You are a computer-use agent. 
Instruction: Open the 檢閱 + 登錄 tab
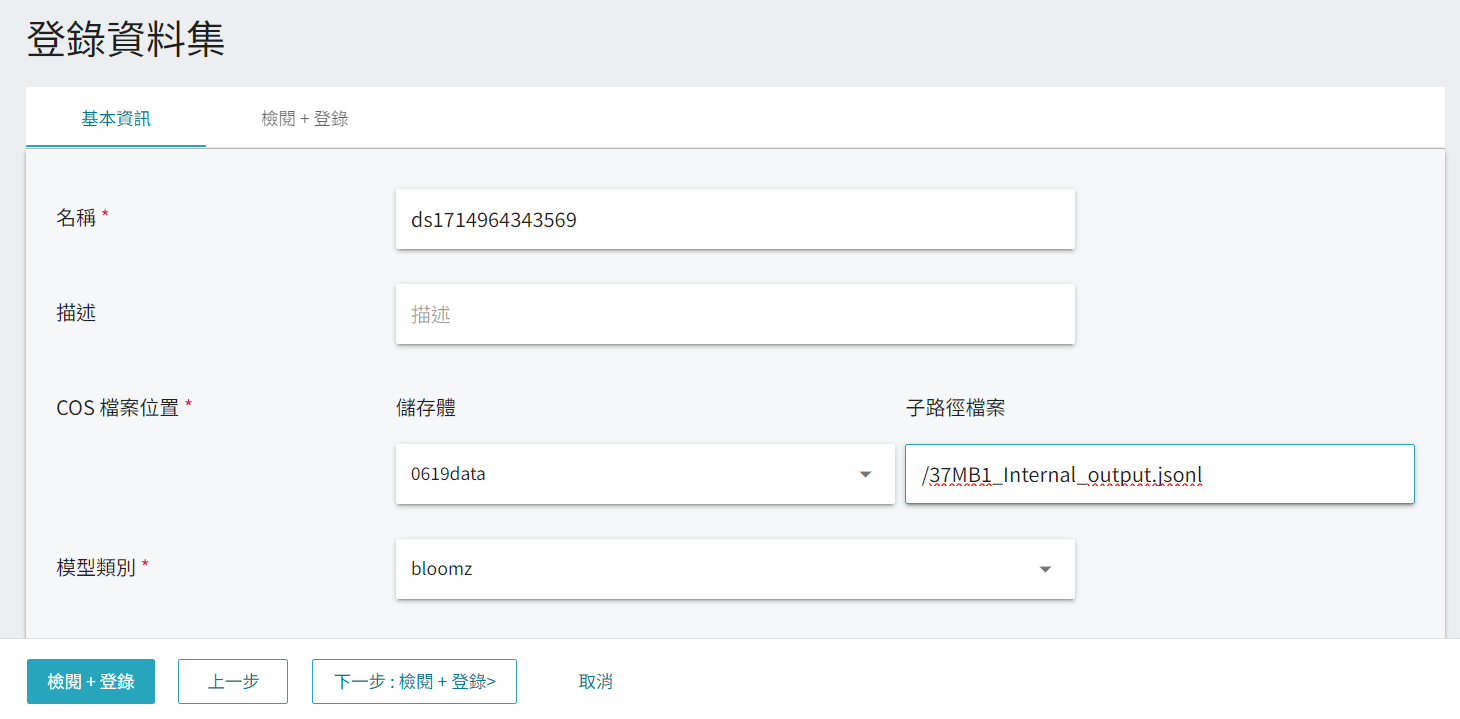305,118
